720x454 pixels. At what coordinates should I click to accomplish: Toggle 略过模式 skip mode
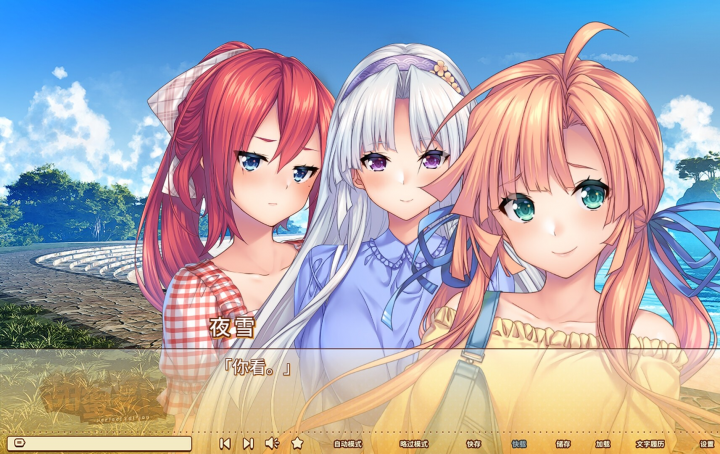coord(414,443)
